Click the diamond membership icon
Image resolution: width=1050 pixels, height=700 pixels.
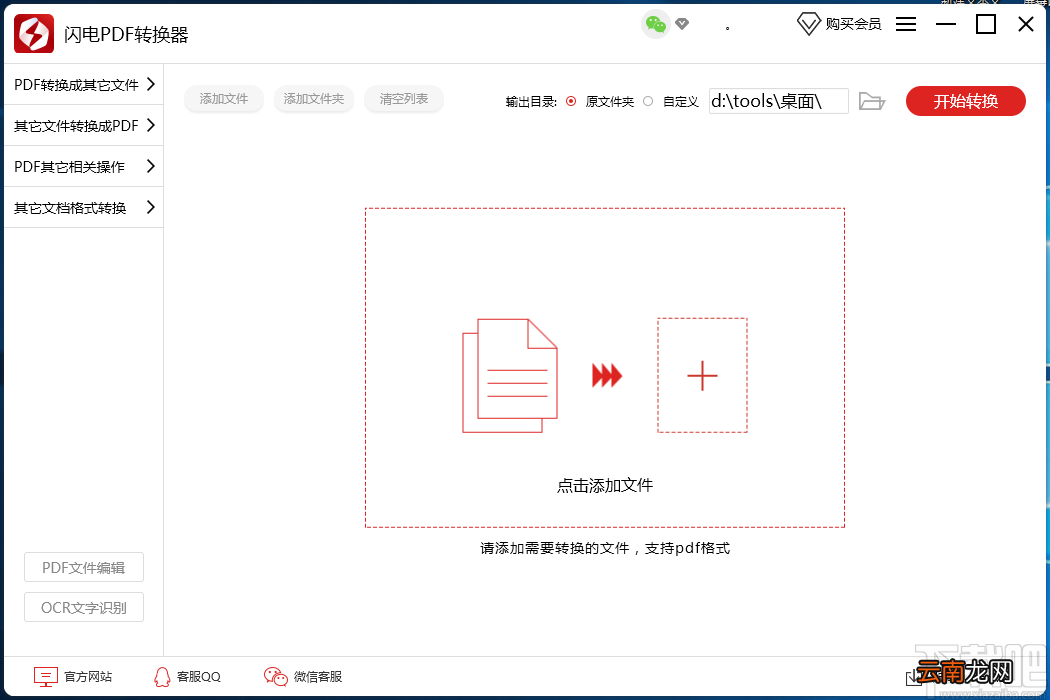click(808, 24)
